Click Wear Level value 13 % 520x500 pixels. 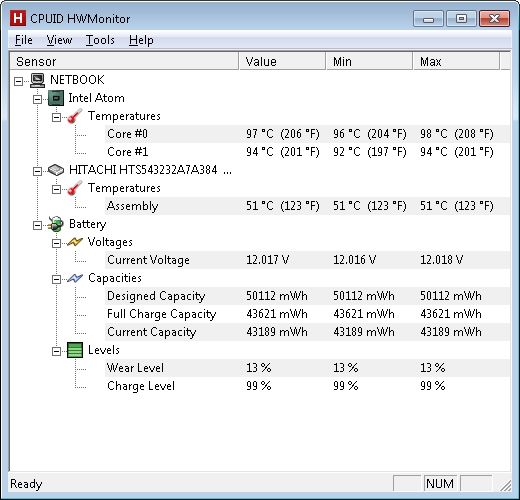(x=259, y=368)
